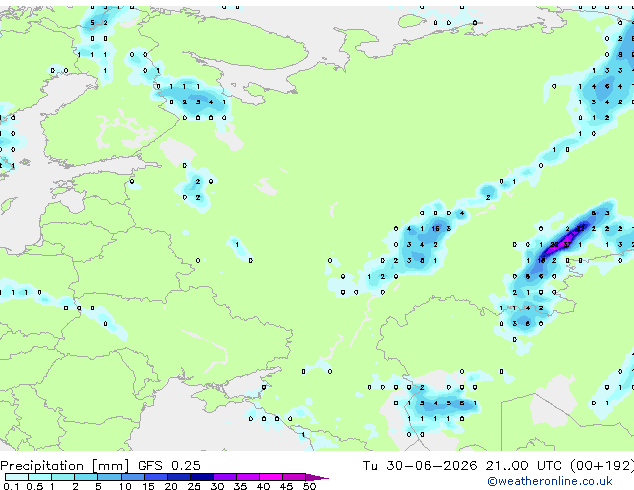Click the 'Tu 30-06-2026' date text

(x=420, y=466)
